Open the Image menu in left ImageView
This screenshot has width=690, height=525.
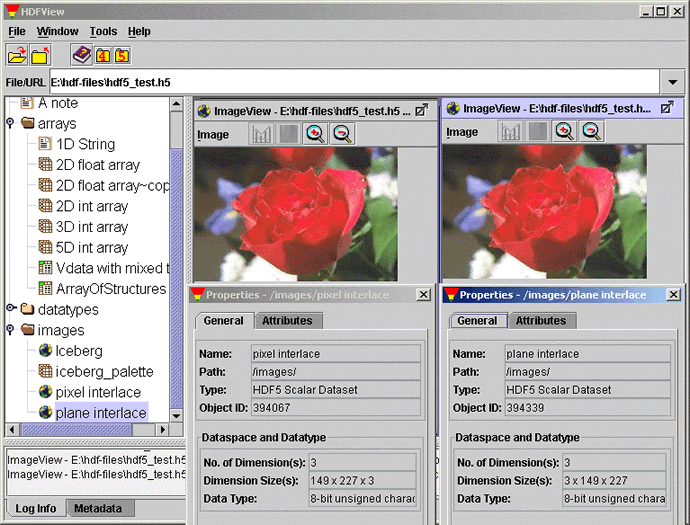point(213,134)
